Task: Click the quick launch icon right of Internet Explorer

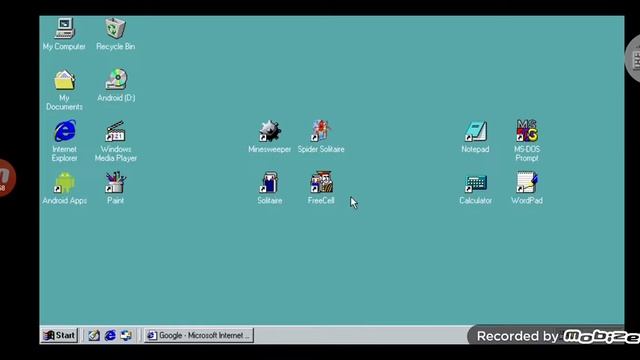Action: pyautogui.click(x=126, y=336)
